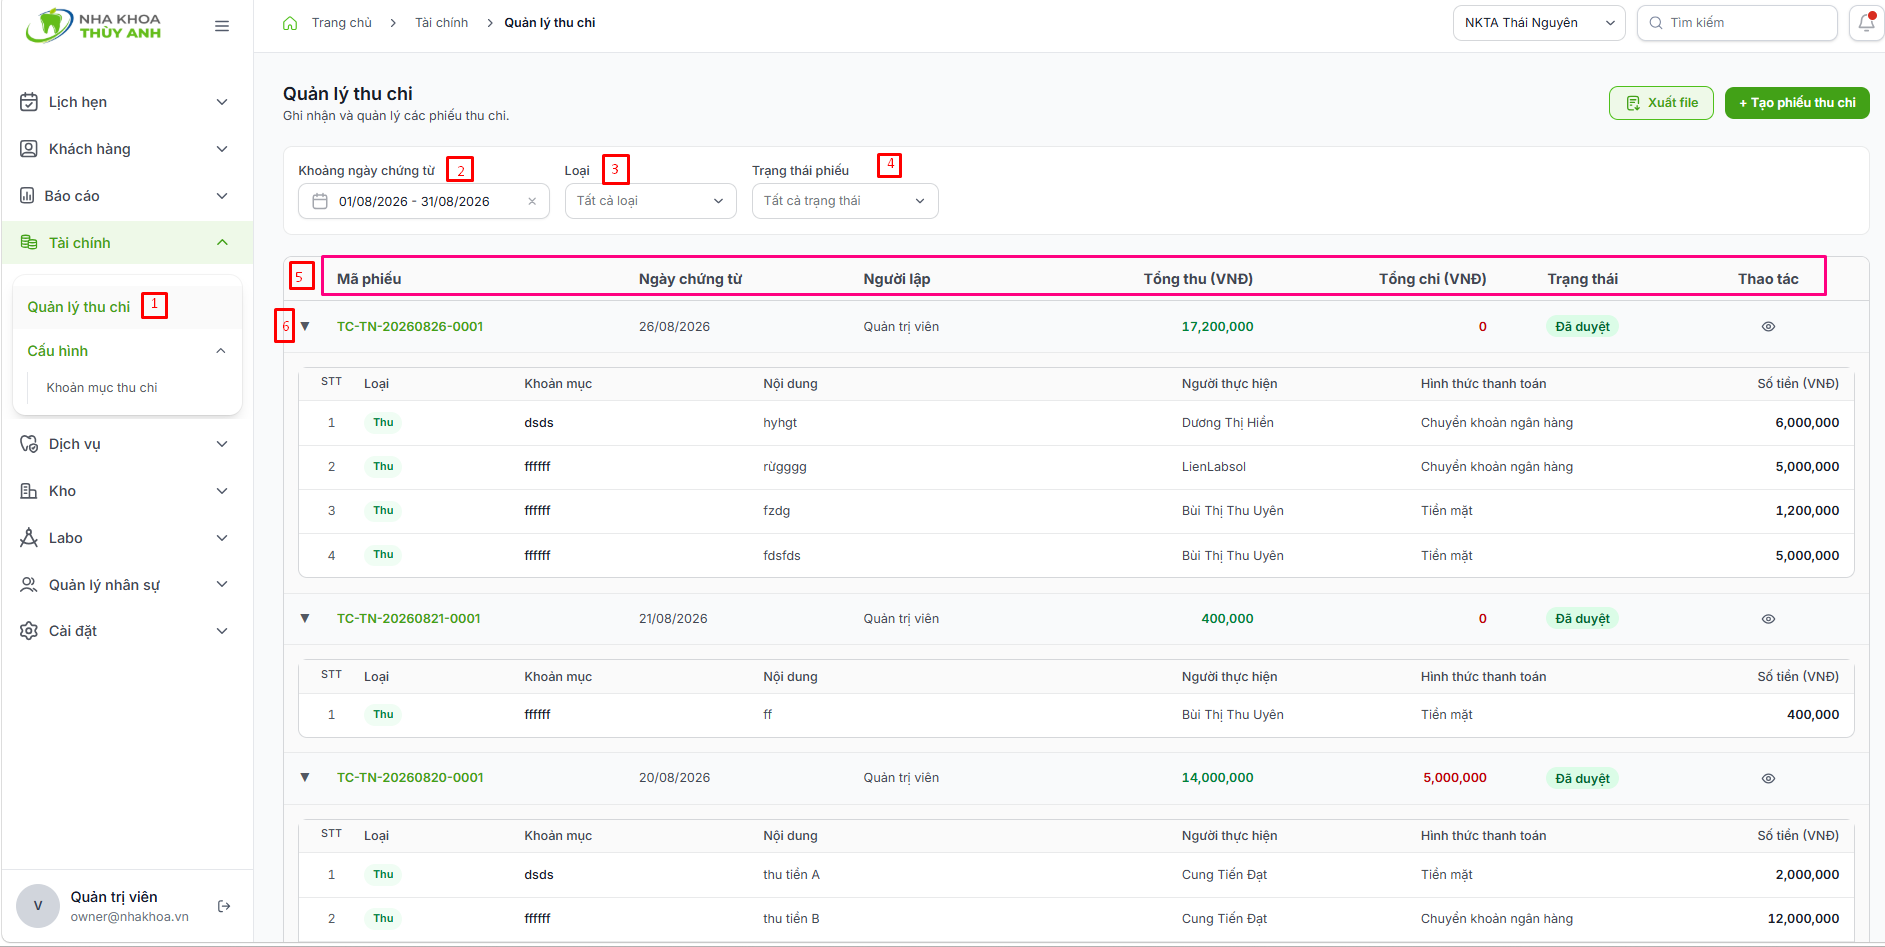The height and width of the screenshot is (947, 1885).
Task: View voucher TC-TN-20260821-0001 with the eye icon
Action: [x=1768, y=619]
